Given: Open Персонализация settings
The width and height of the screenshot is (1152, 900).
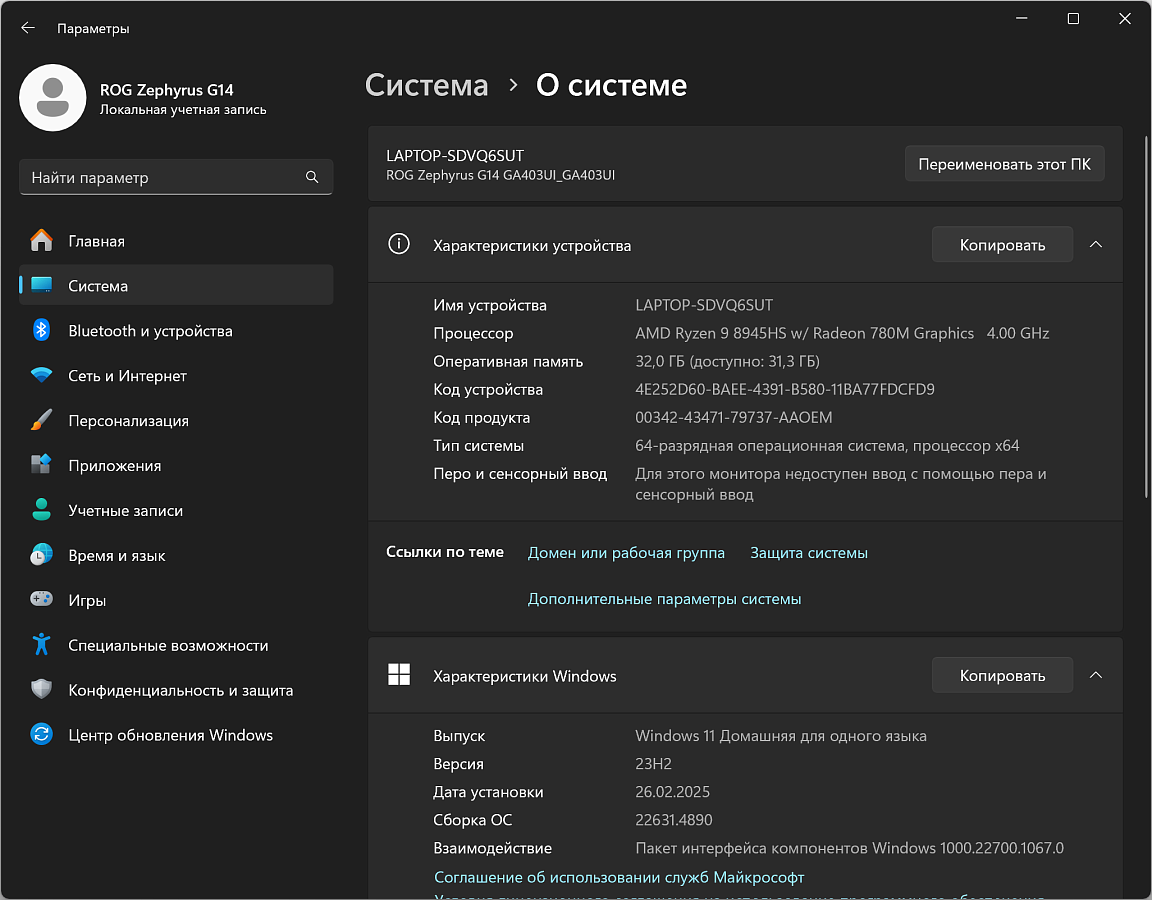Looking at the screenshot, I should [x=176, y=420].
